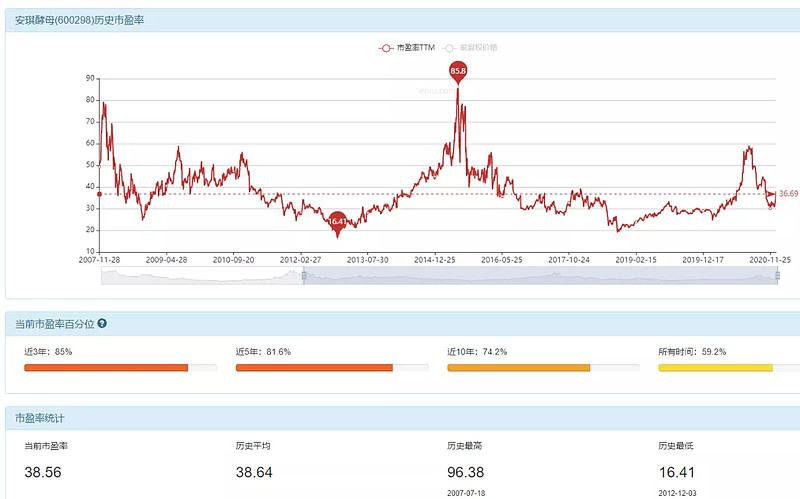Viewport: 800px width, 499px height.
Task: Toggle the 市盈率TTM legend series
Action: pyautogui.click(x=407, y=47)
